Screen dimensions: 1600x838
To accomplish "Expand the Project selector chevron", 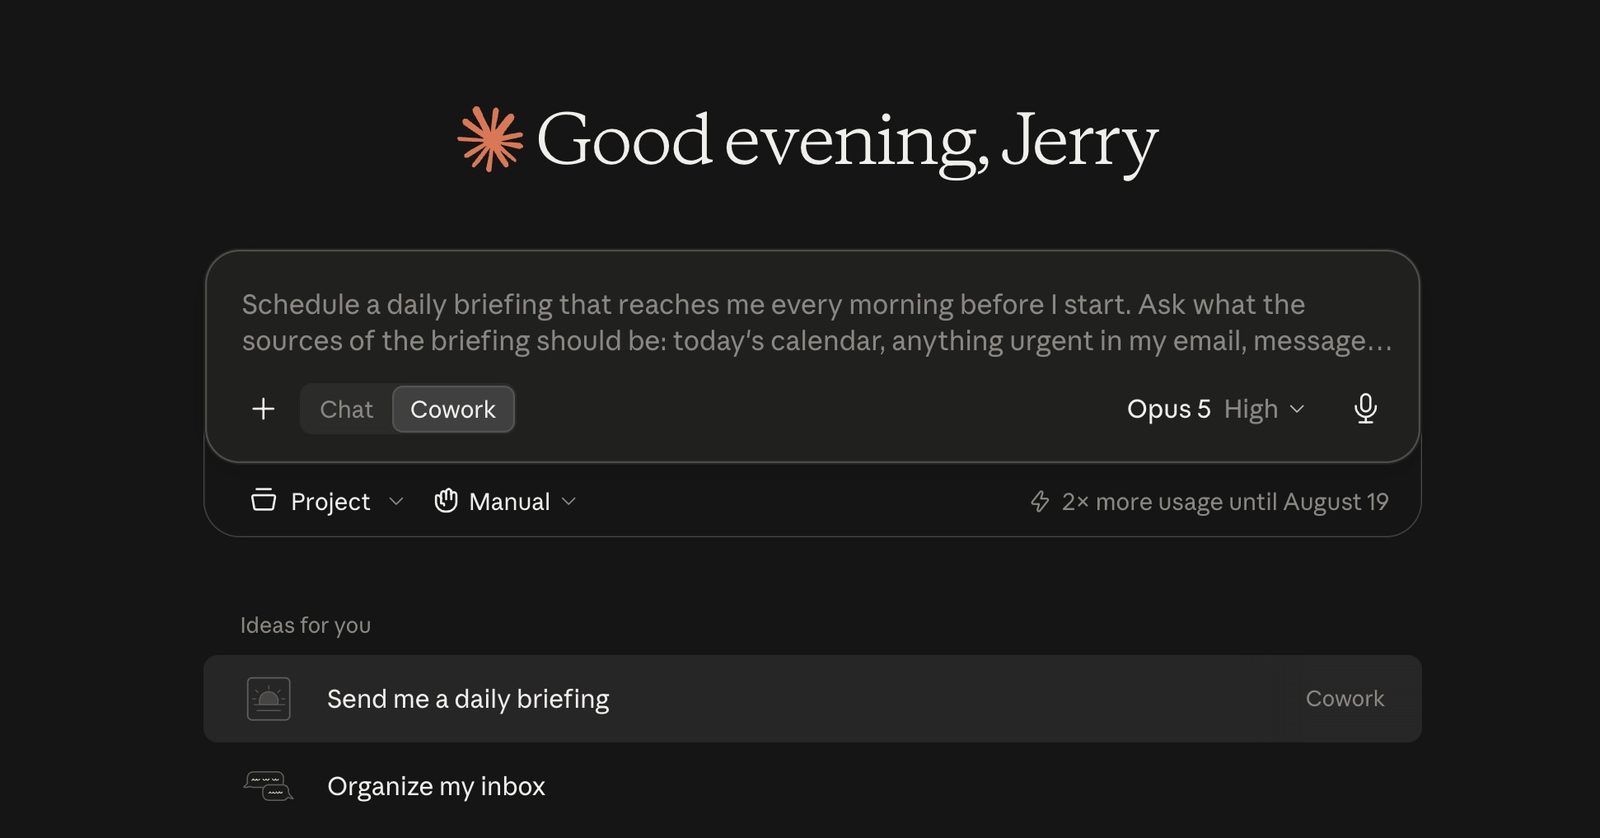I will pos(396,501).
